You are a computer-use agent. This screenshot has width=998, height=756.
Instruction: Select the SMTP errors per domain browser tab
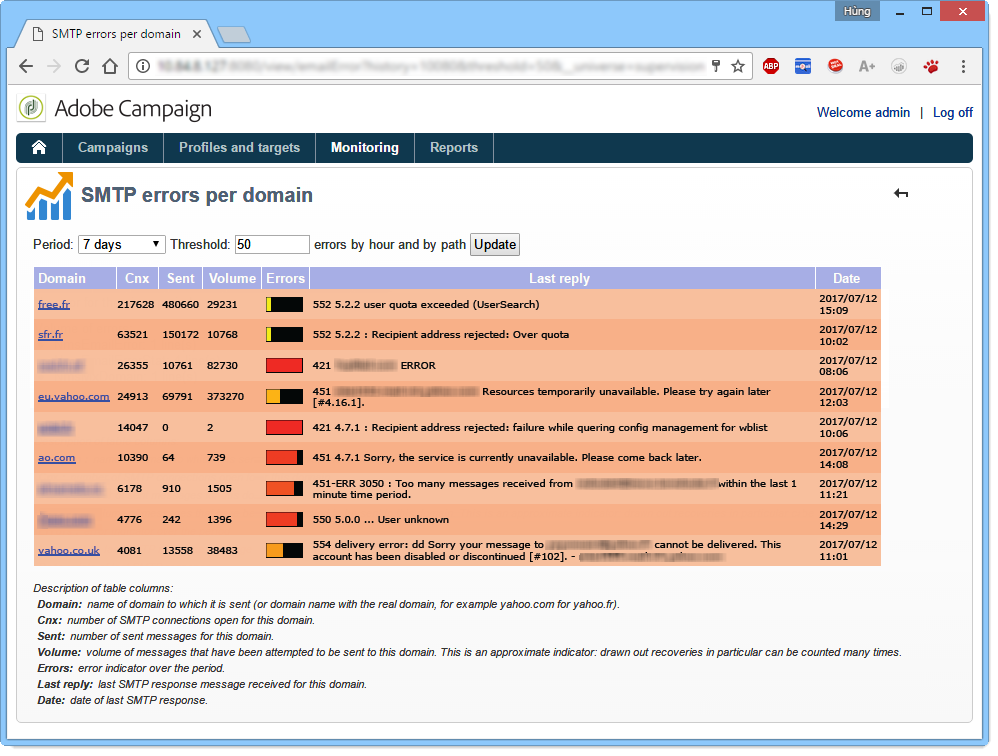pos(116,34)
